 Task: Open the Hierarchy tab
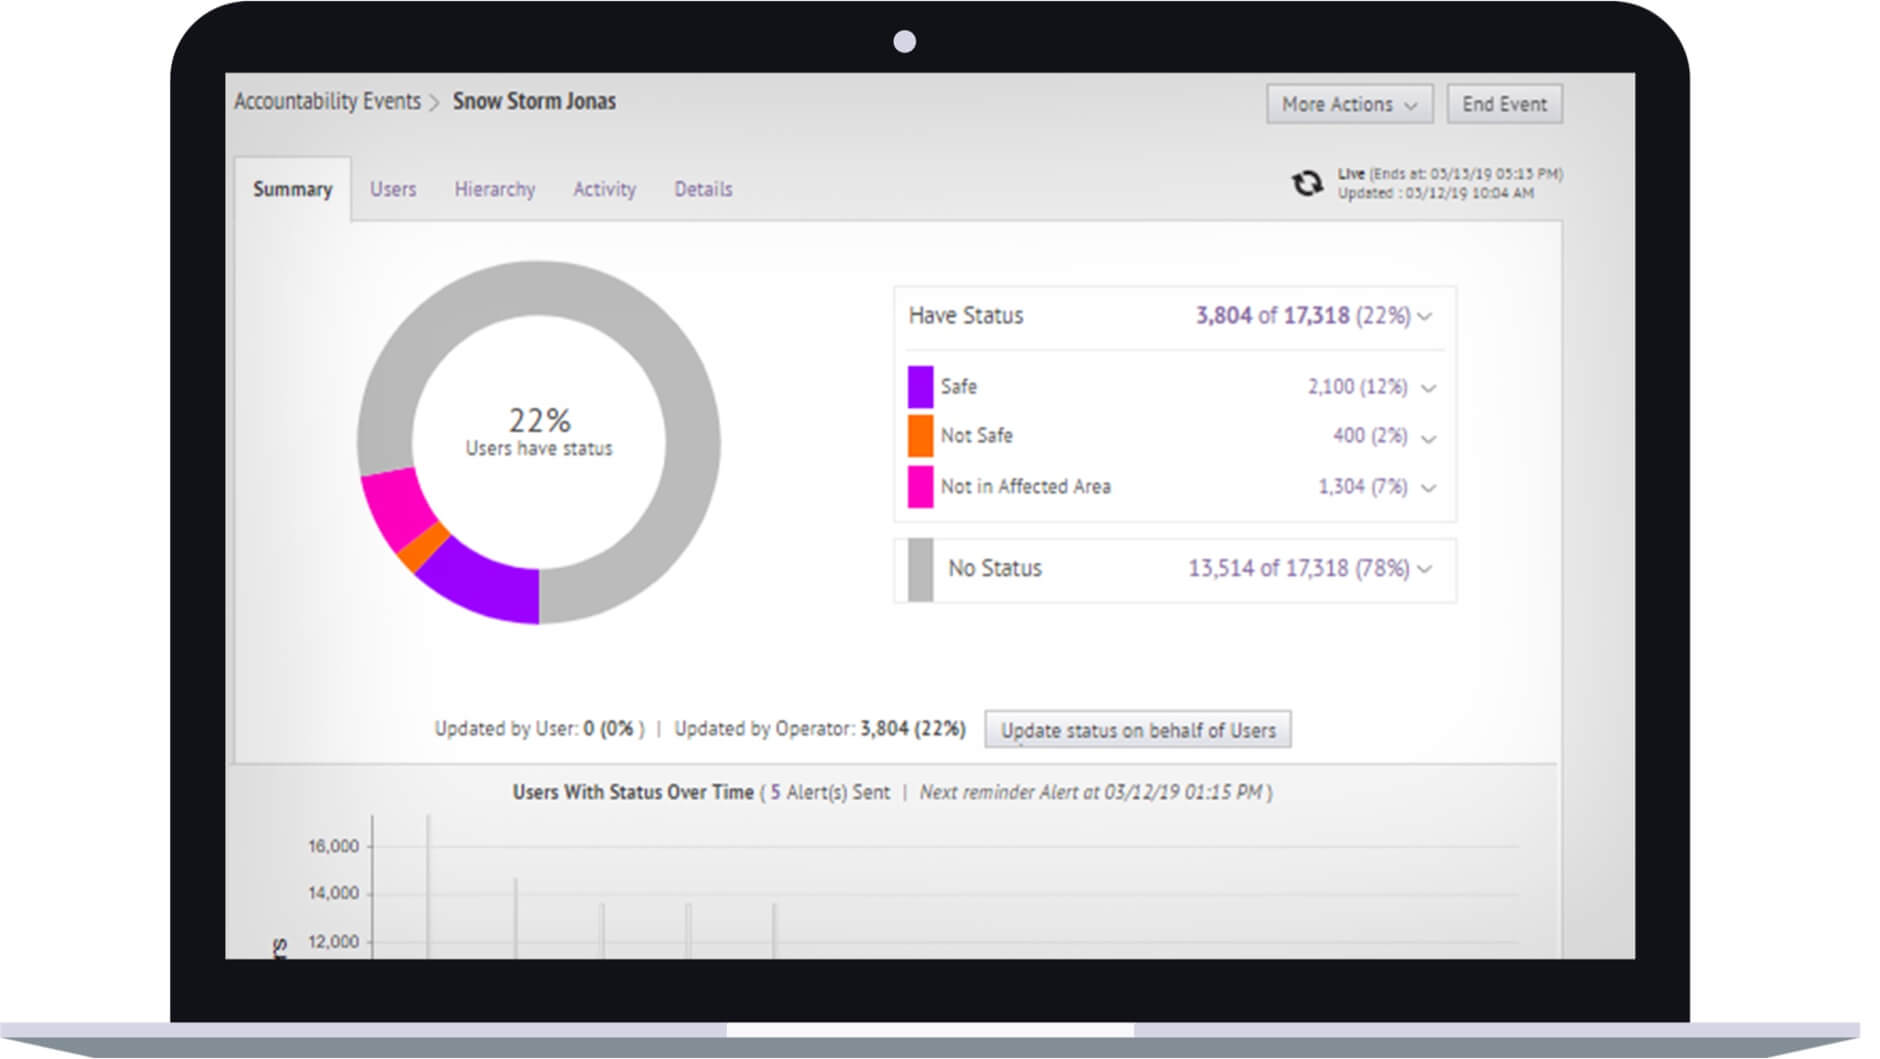[x=494, y=189]
